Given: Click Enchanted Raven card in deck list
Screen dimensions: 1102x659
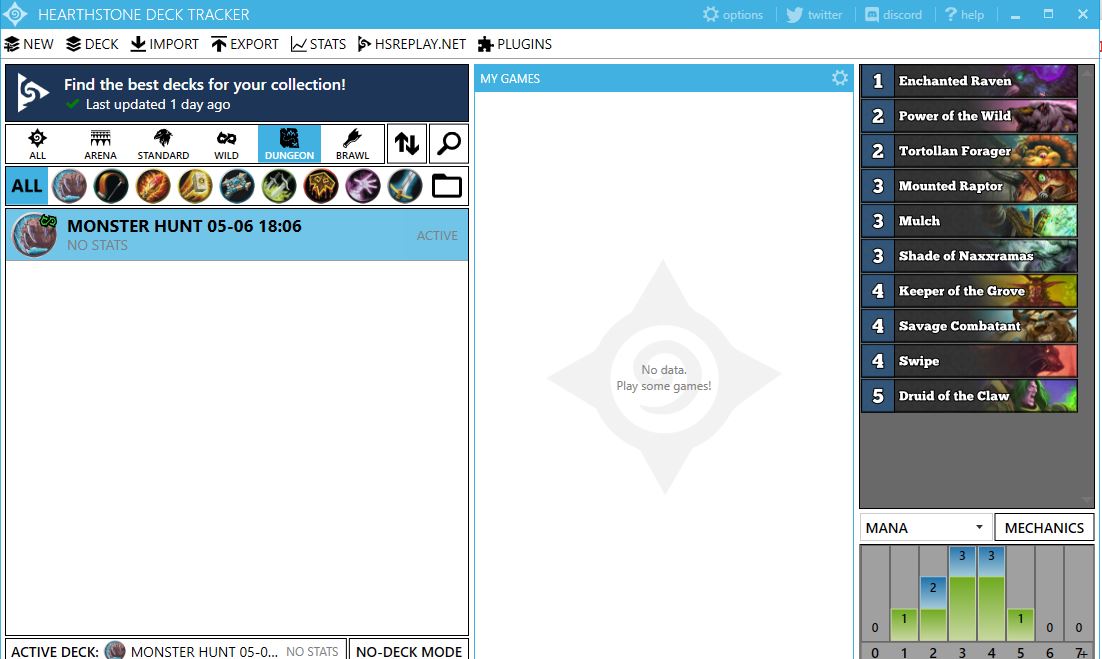Looking at the screenshot, I should 969,81.
